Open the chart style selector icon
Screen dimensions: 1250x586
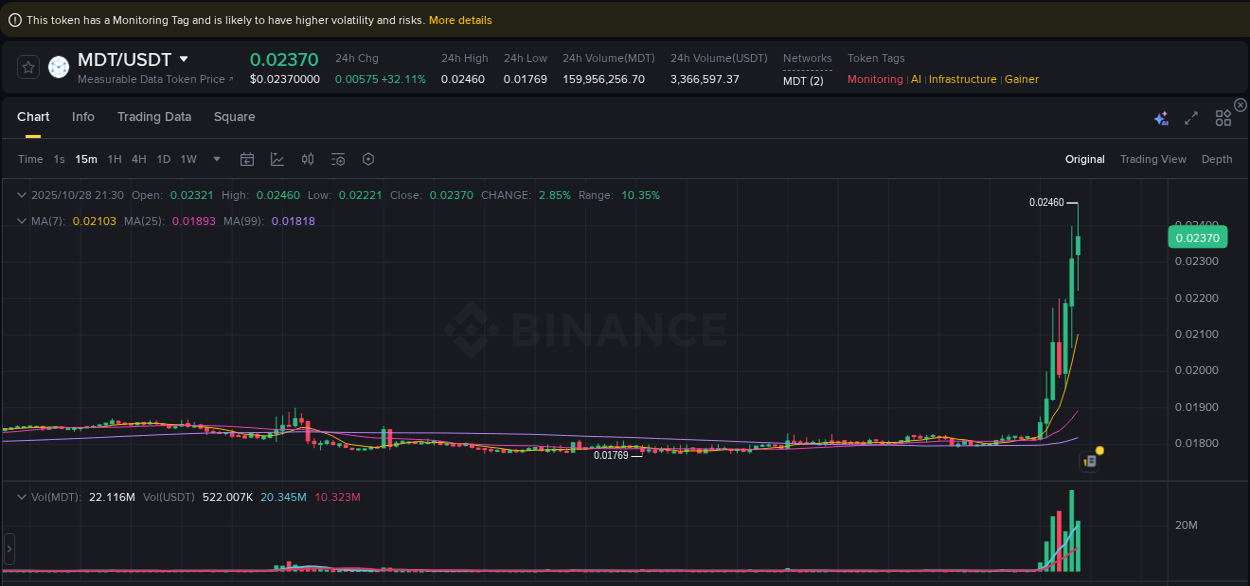click(275, 159)
